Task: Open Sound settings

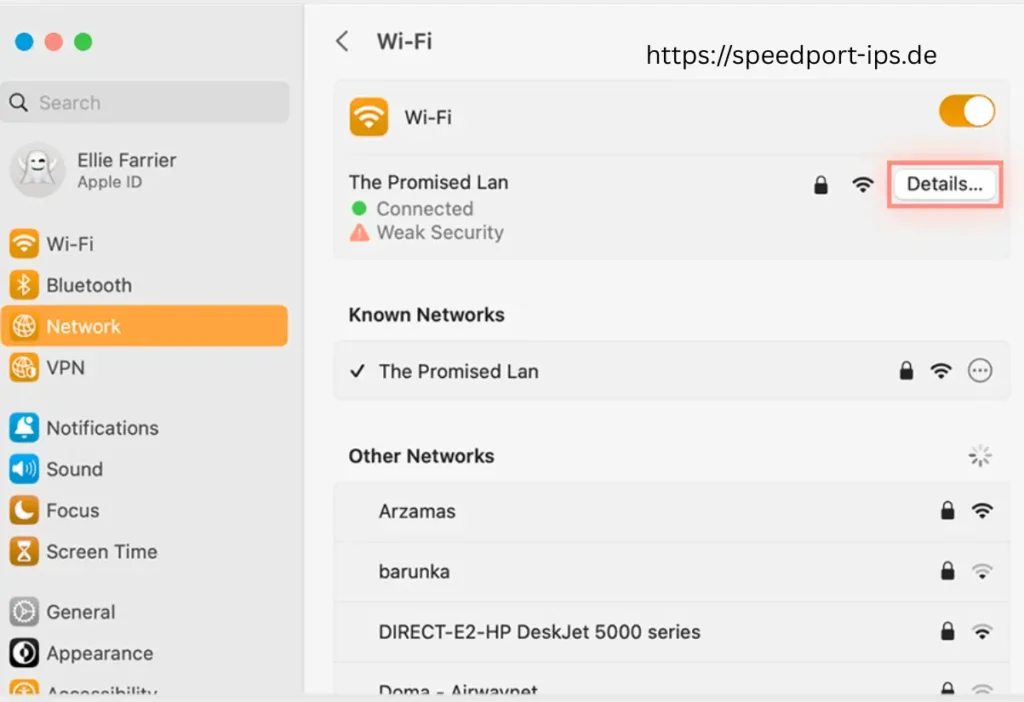Action: 76,469
